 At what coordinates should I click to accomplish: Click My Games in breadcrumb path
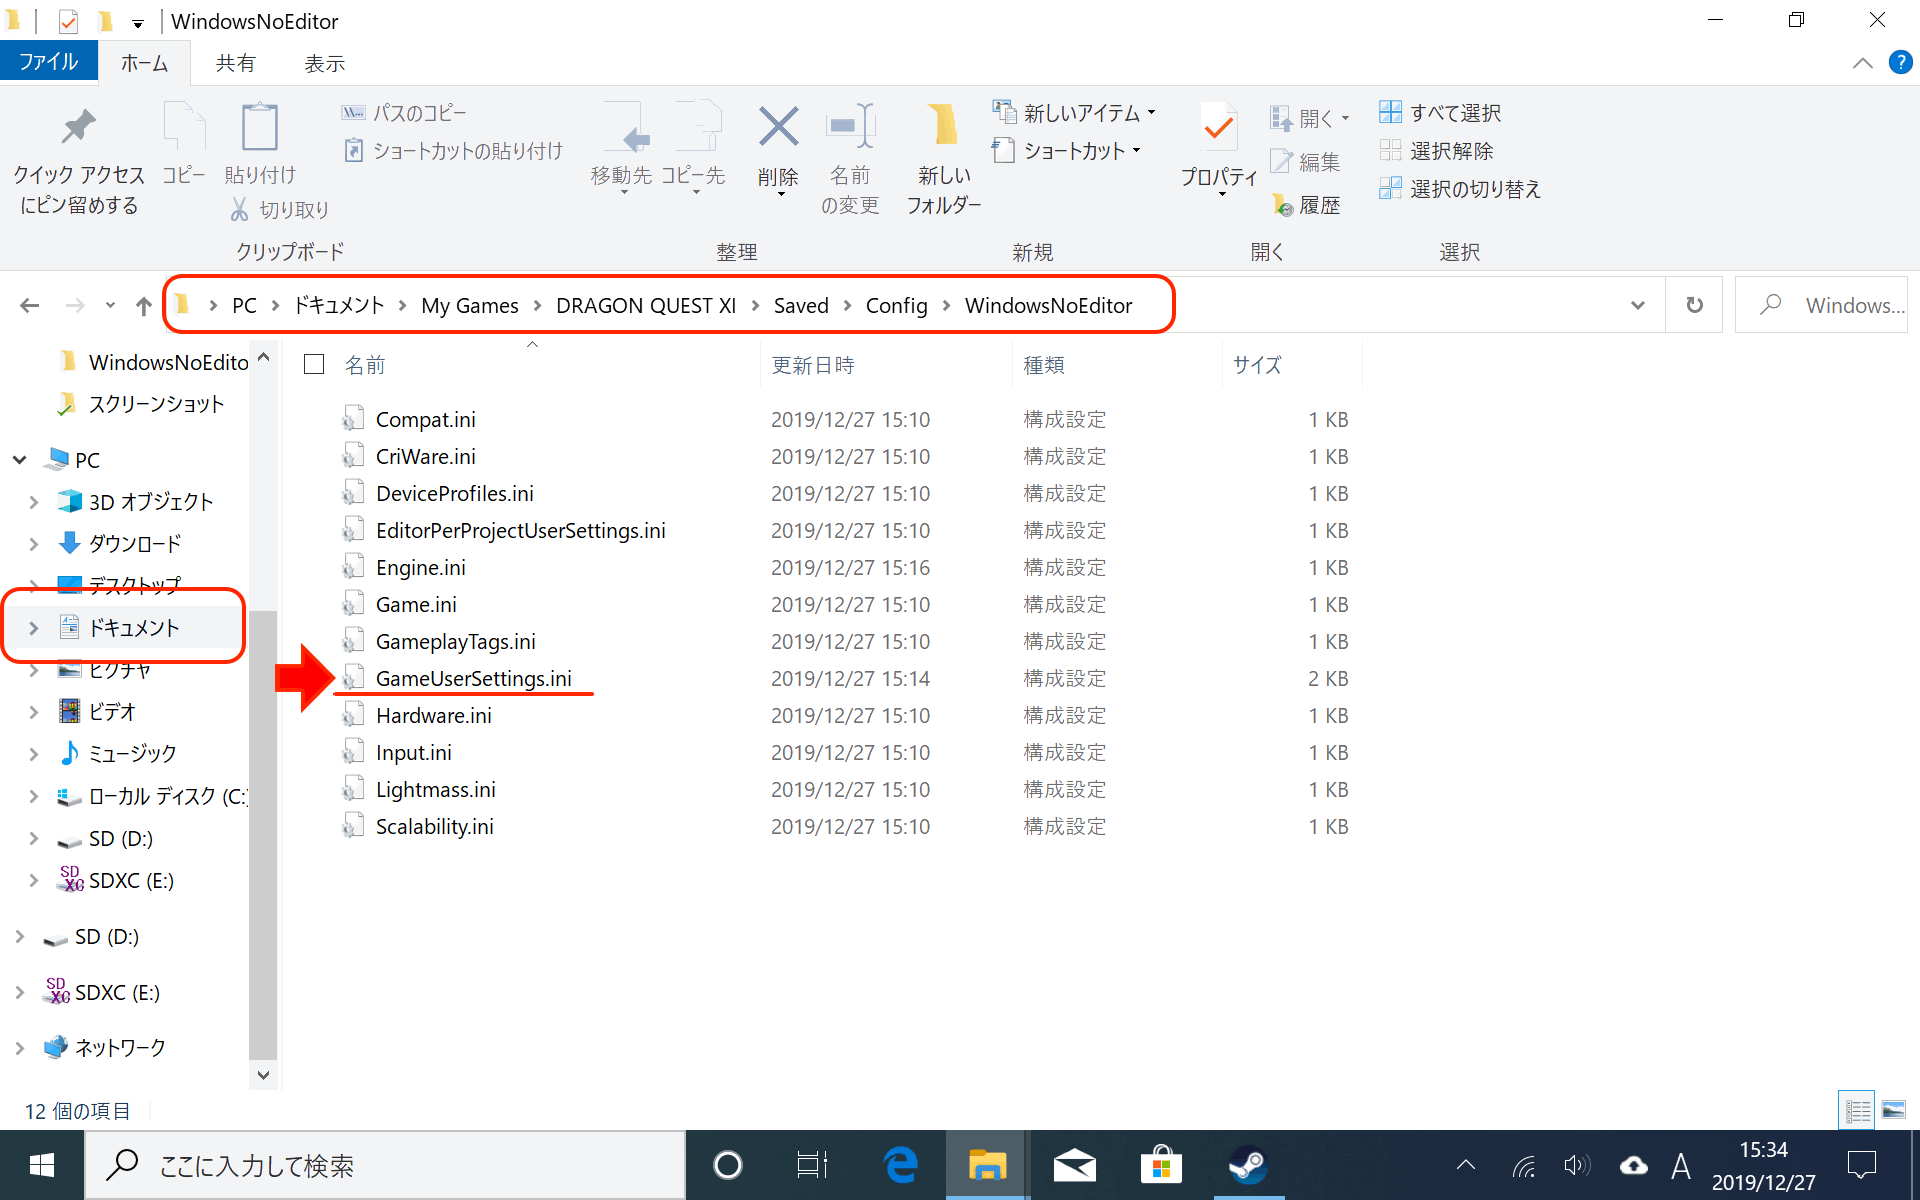[x=469, y=306]
